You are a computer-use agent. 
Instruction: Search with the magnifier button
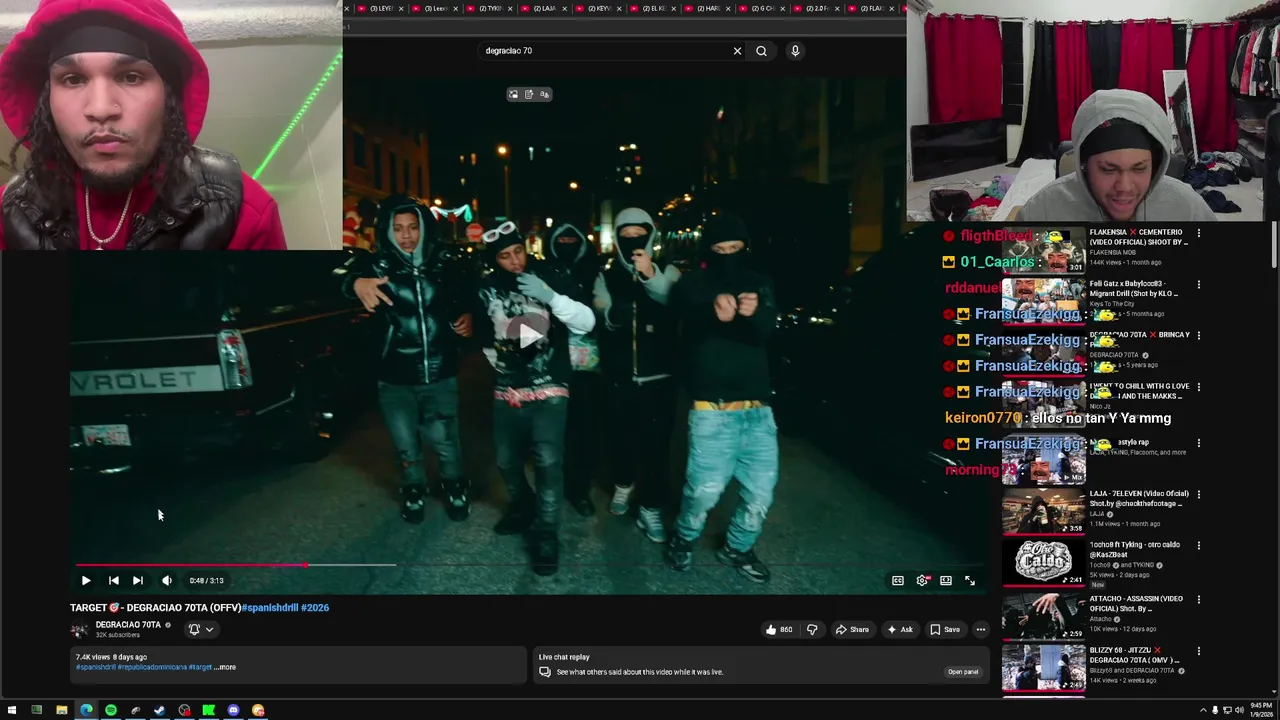(761, 51)
